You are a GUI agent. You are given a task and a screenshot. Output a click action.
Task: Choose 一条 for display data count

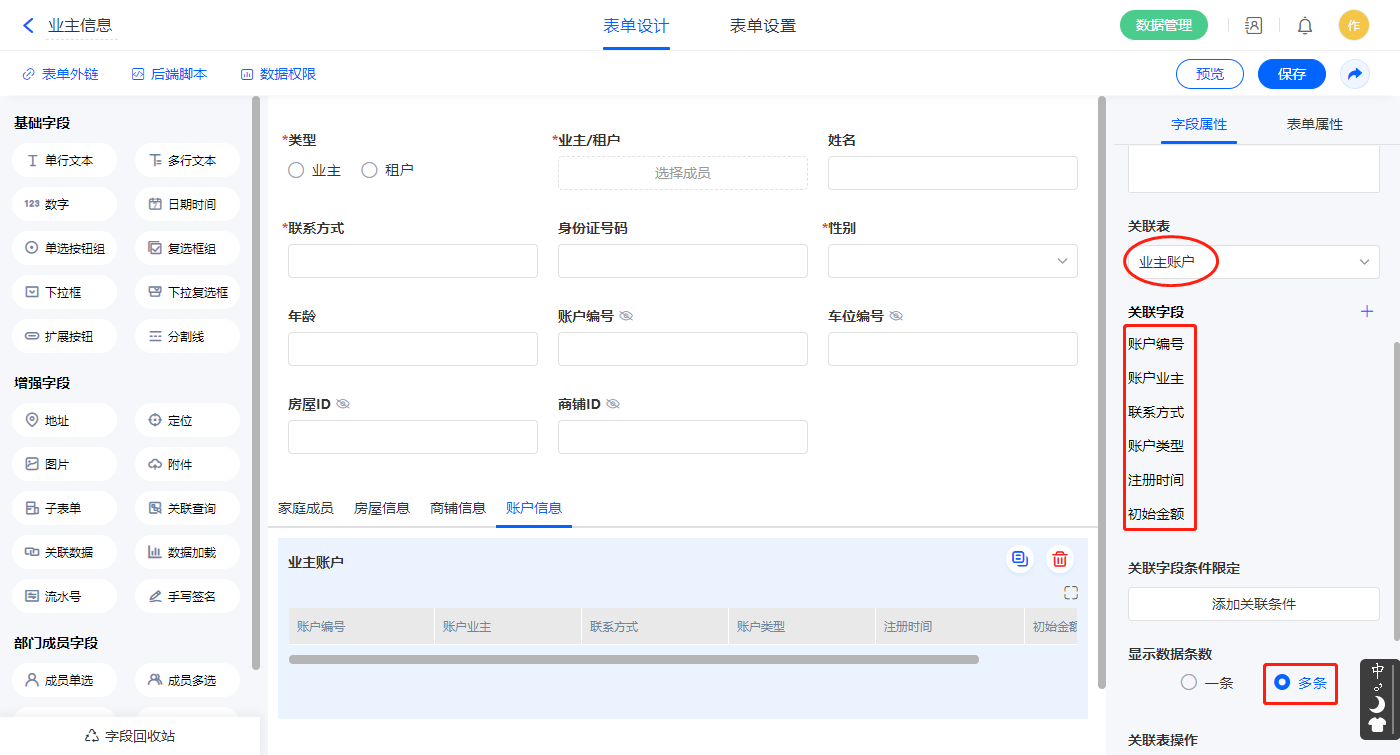(1189, 683)
